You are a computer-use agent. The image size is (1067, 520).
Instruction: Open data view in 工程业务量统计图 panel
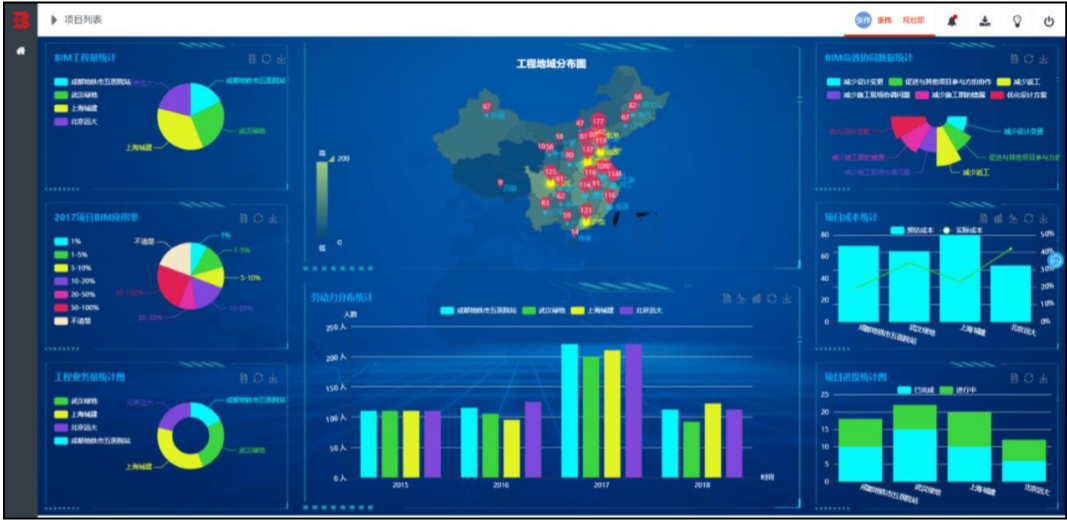point(244,378)
